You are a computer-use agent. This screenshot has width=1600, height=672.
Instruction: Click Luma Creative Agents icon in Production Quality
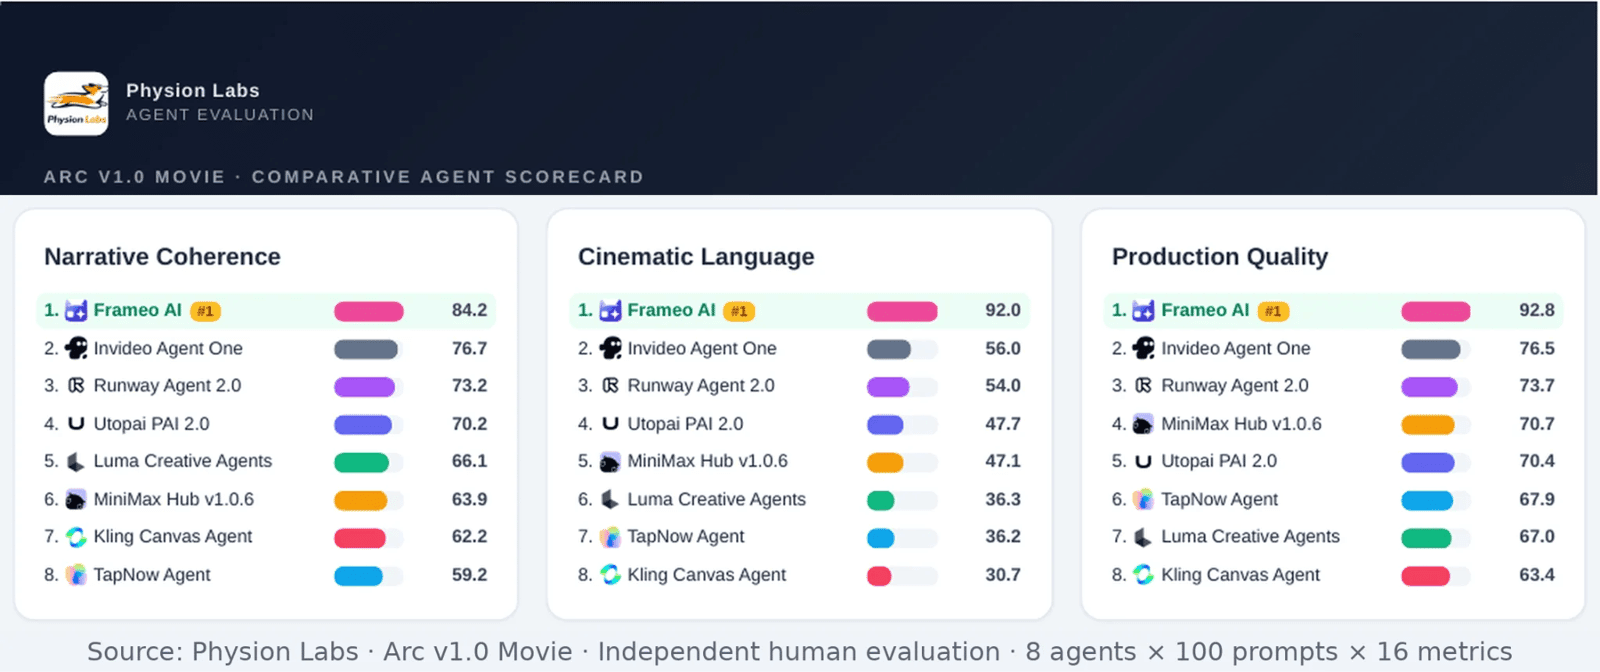(1143, 537)
